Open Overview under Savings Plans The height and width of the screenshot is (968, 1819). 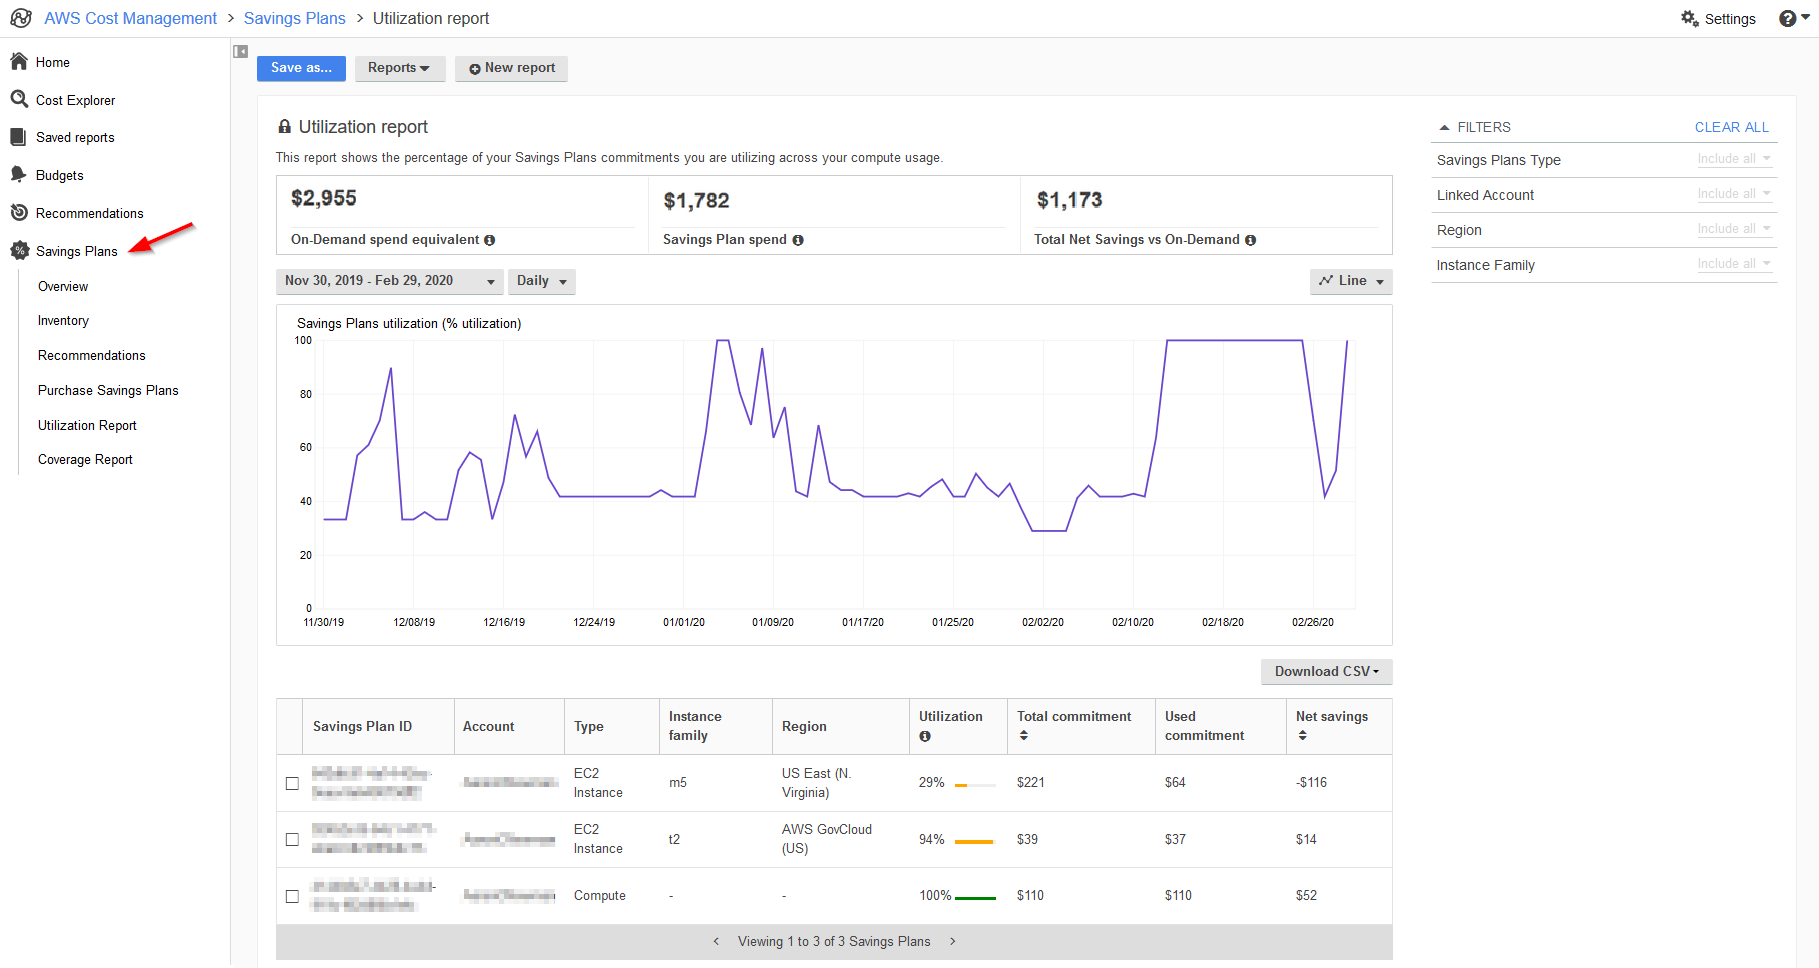pos(63,286)
